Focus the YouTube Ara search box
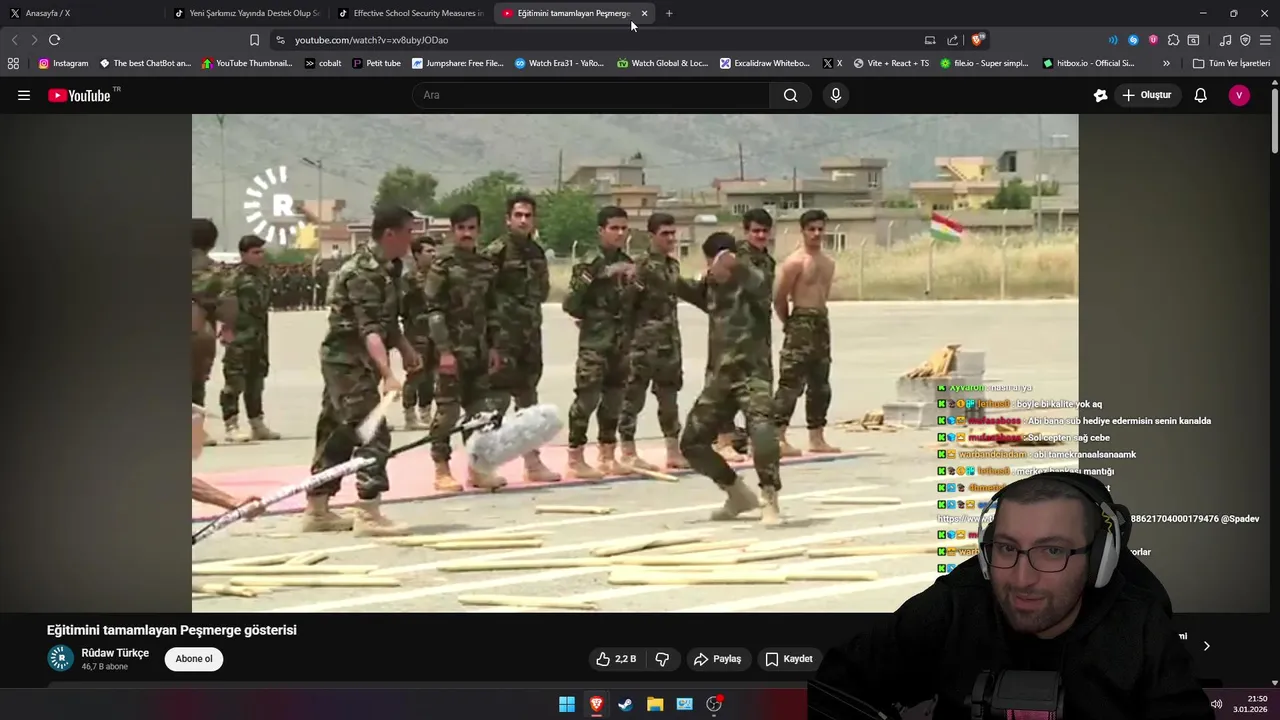 point(590,95)
